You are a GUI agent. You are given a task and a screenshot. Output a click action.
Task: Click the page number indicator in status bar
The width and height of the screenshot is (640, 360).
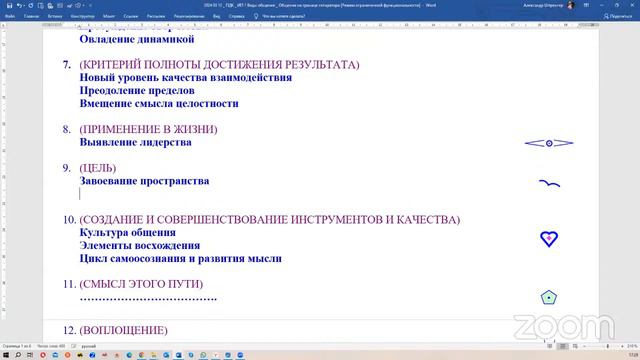(x=16, y=346)
